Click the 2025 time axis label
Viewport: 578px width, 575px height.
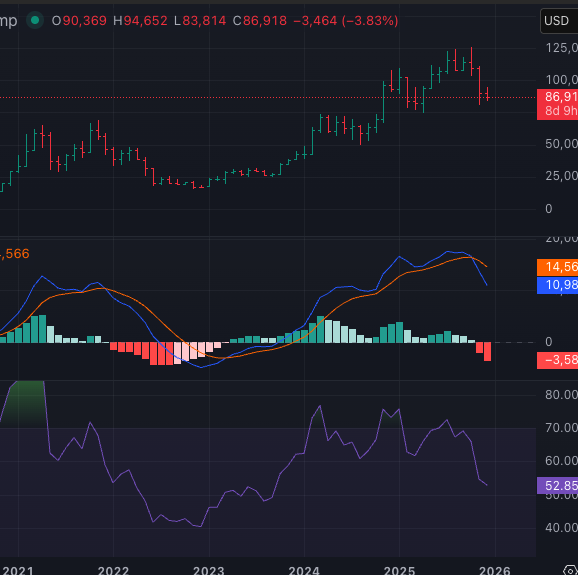pyautogui.click(x=400, y=570)
